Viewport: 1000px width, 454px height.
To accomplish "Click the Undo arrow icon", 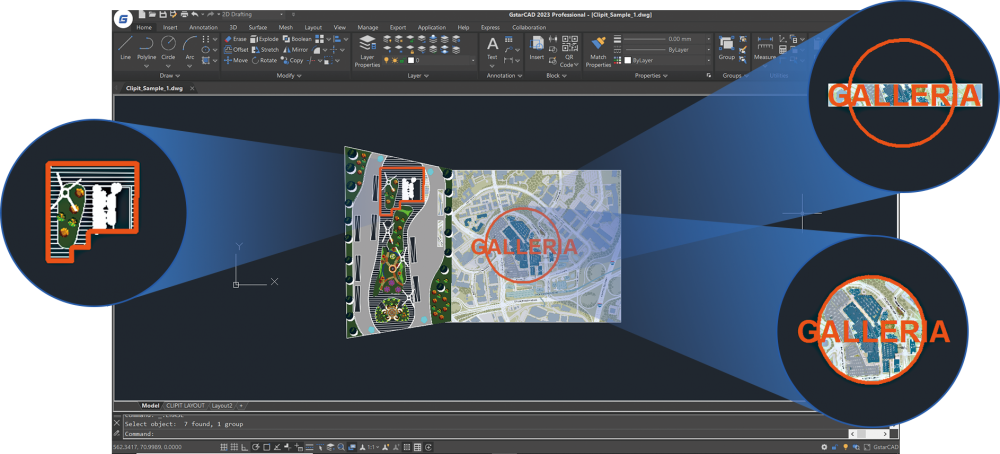I will pos(195,14).
